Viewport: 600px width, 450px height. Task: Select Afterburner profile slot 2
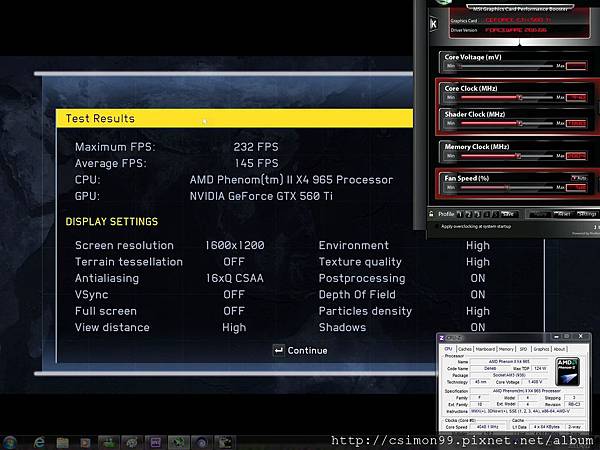click(469, 214)
